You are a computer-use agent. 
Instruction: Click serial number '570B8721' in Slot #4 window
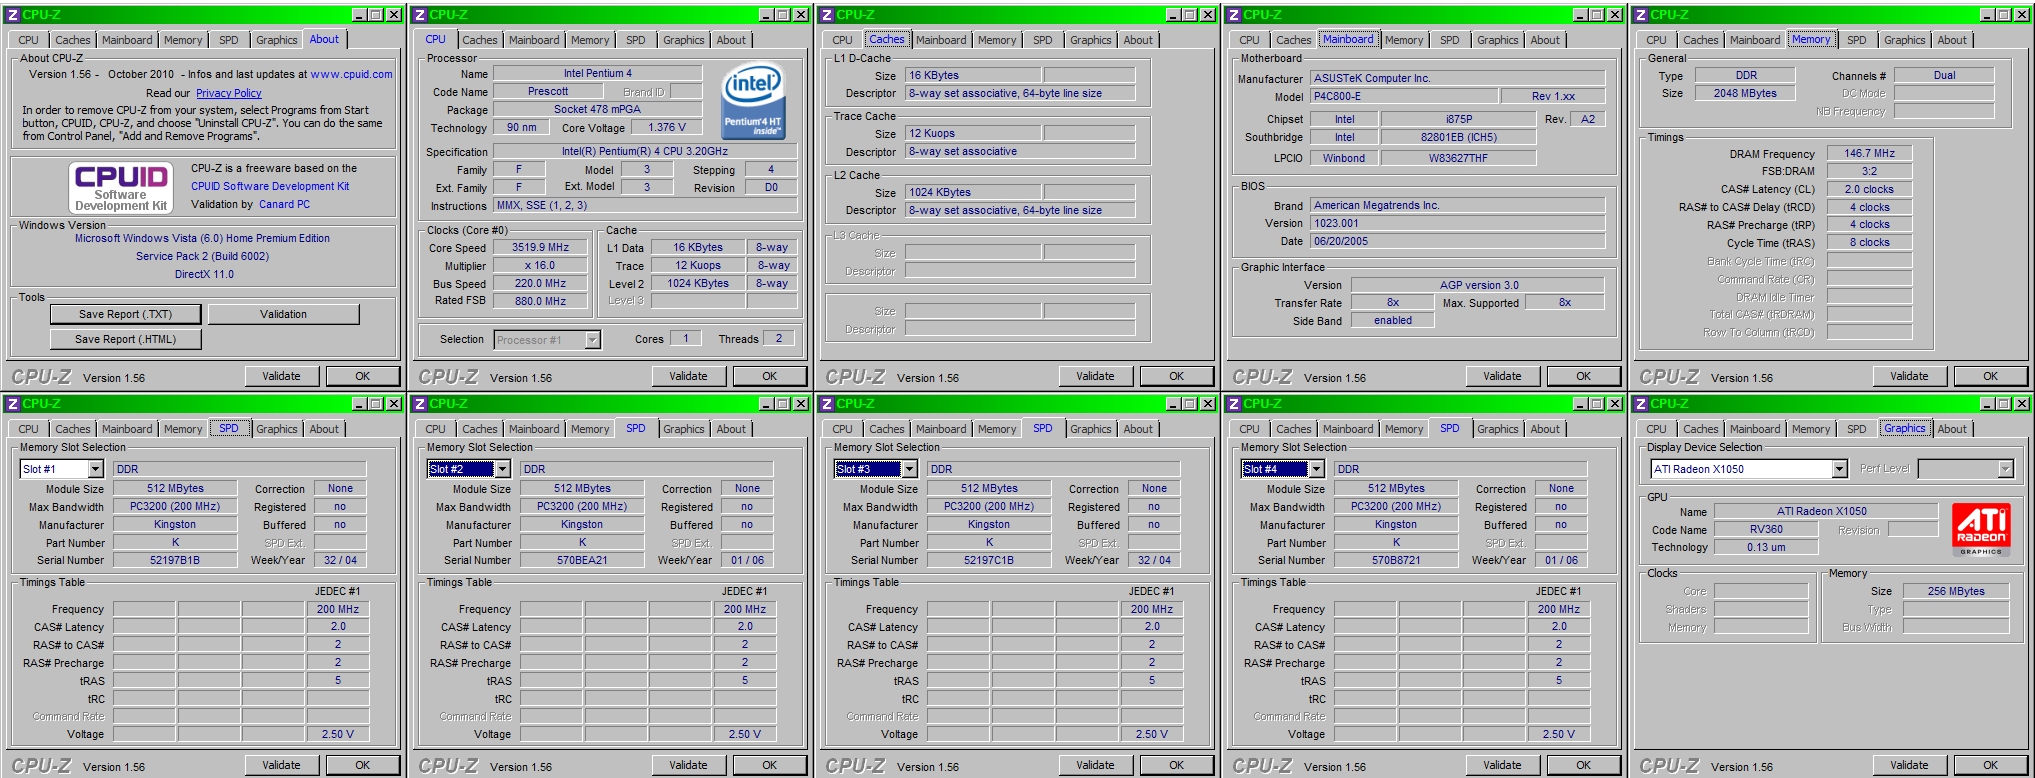coord(1396,560)
